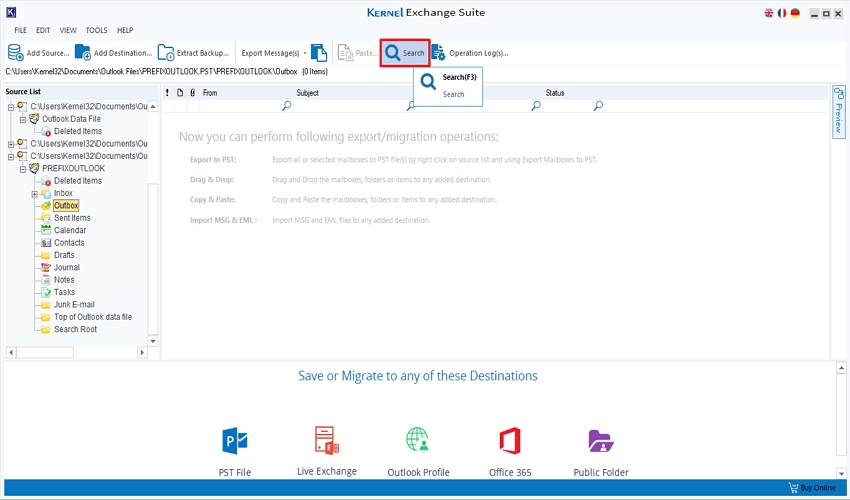Click the search icon in Status column filter
Image resolution: width=850 pixels, height=500 pixels.
598,106
